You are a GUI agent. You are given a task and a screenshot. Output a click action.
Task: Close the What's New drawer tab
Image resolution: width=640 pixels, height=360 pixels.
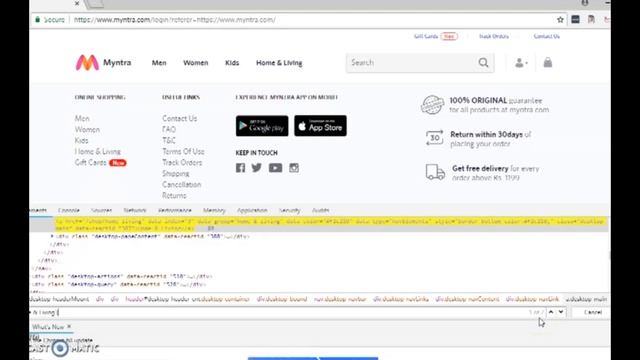(69, 327)
